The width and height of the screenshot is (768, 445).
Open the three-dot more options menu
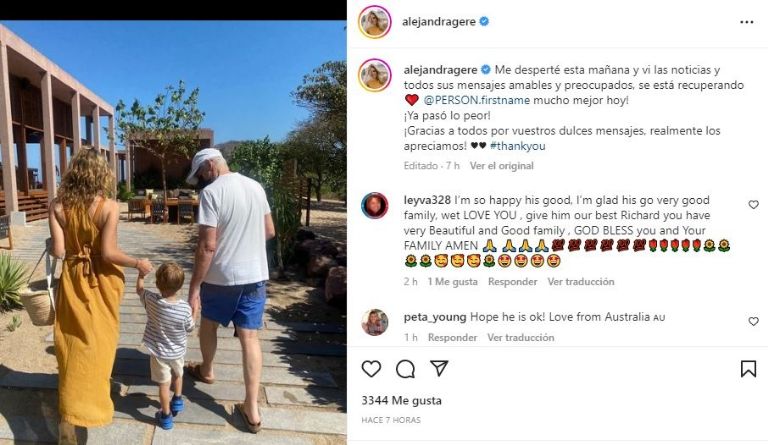pyautogui.click(x=746, y=22)
